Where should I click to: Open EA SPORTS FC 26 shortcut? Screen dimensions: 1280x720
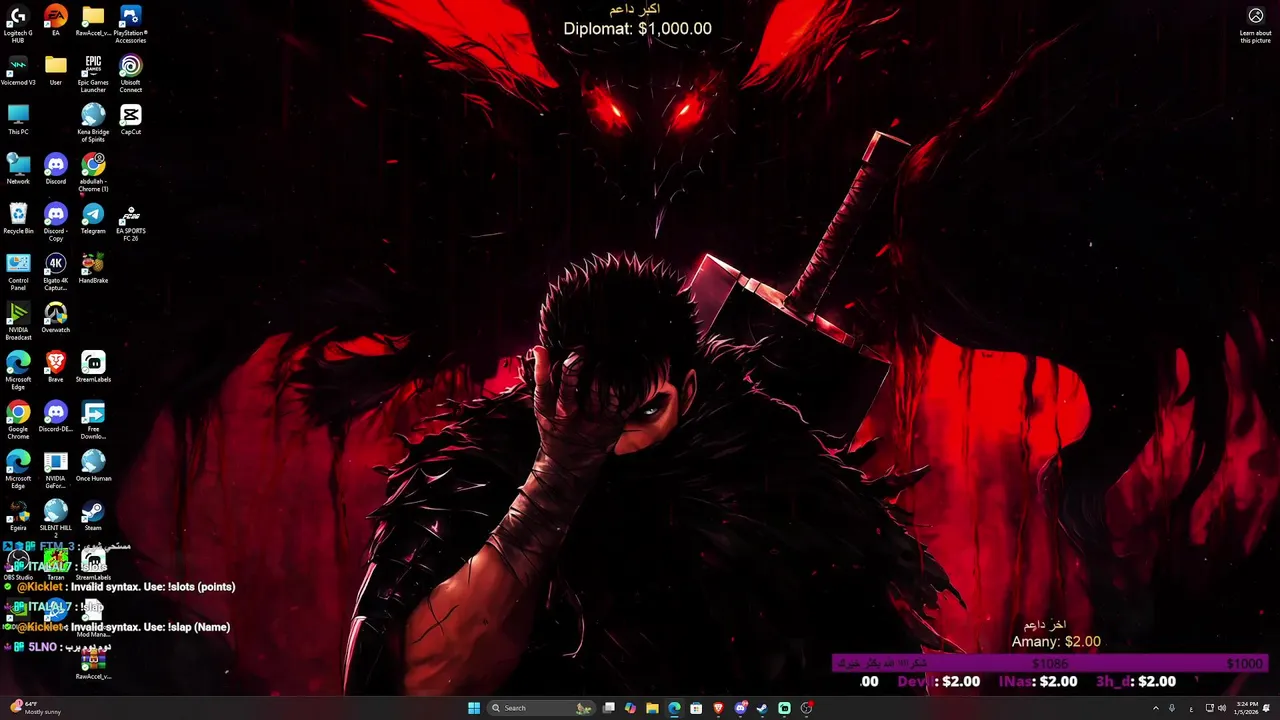(x=131, y=222)
